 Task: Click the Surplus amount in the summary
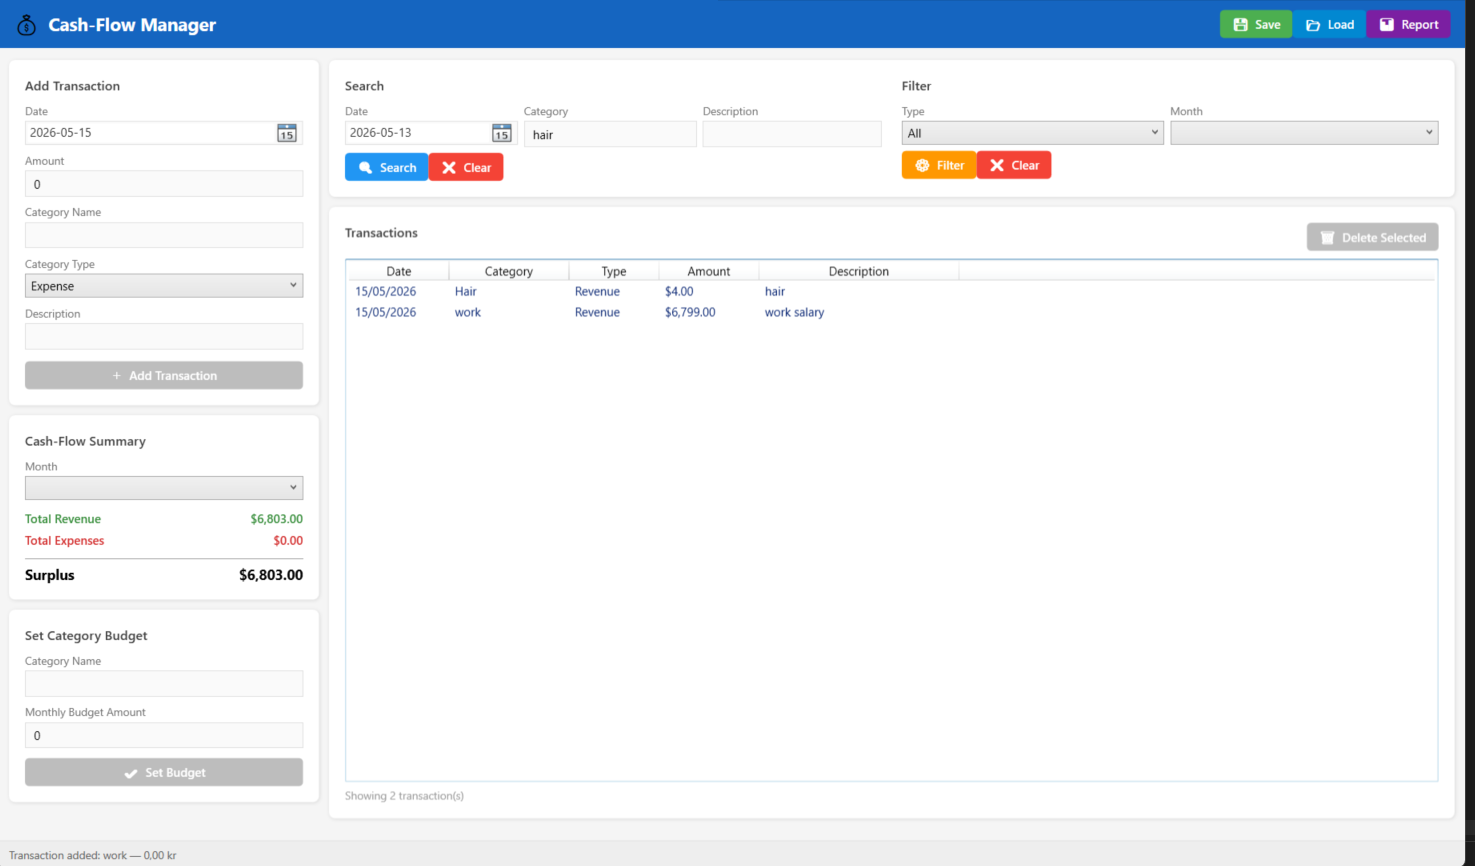[271, 575]
